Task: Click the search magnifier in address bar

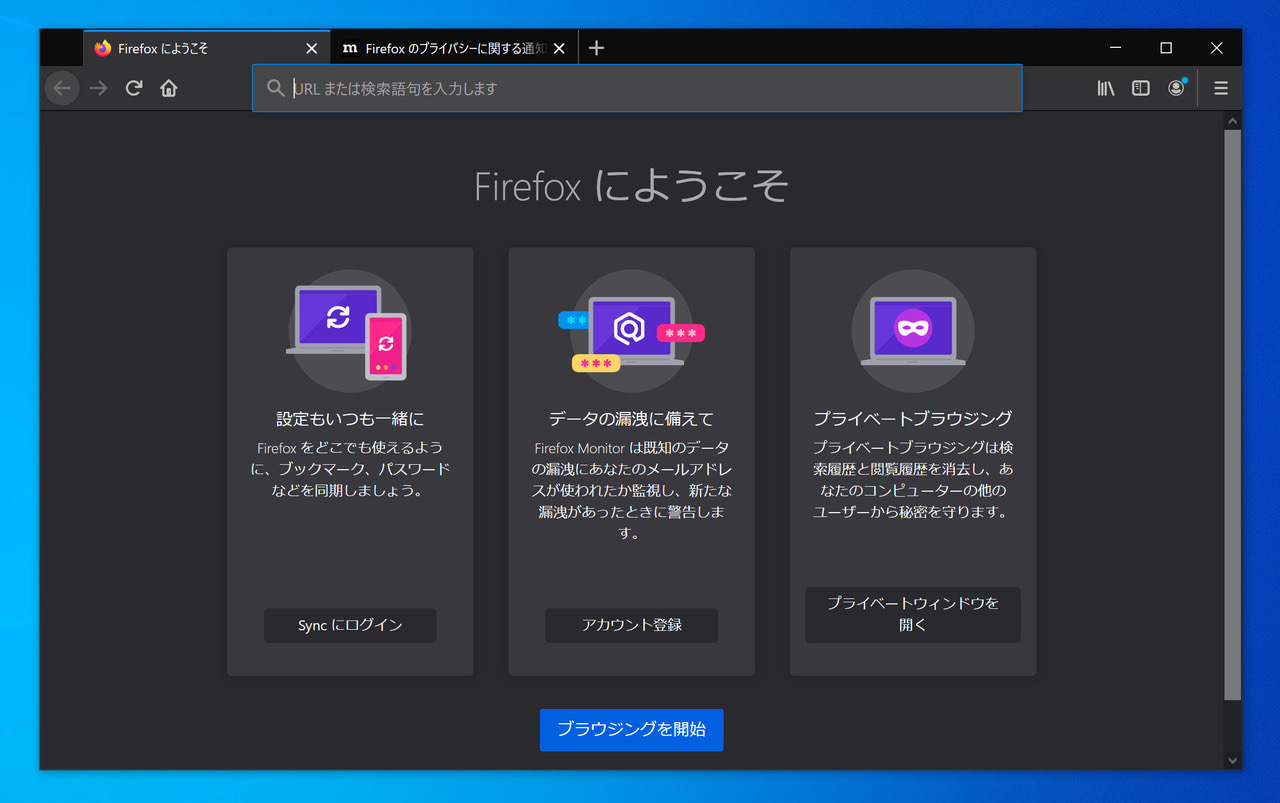Action: point(276,88)
